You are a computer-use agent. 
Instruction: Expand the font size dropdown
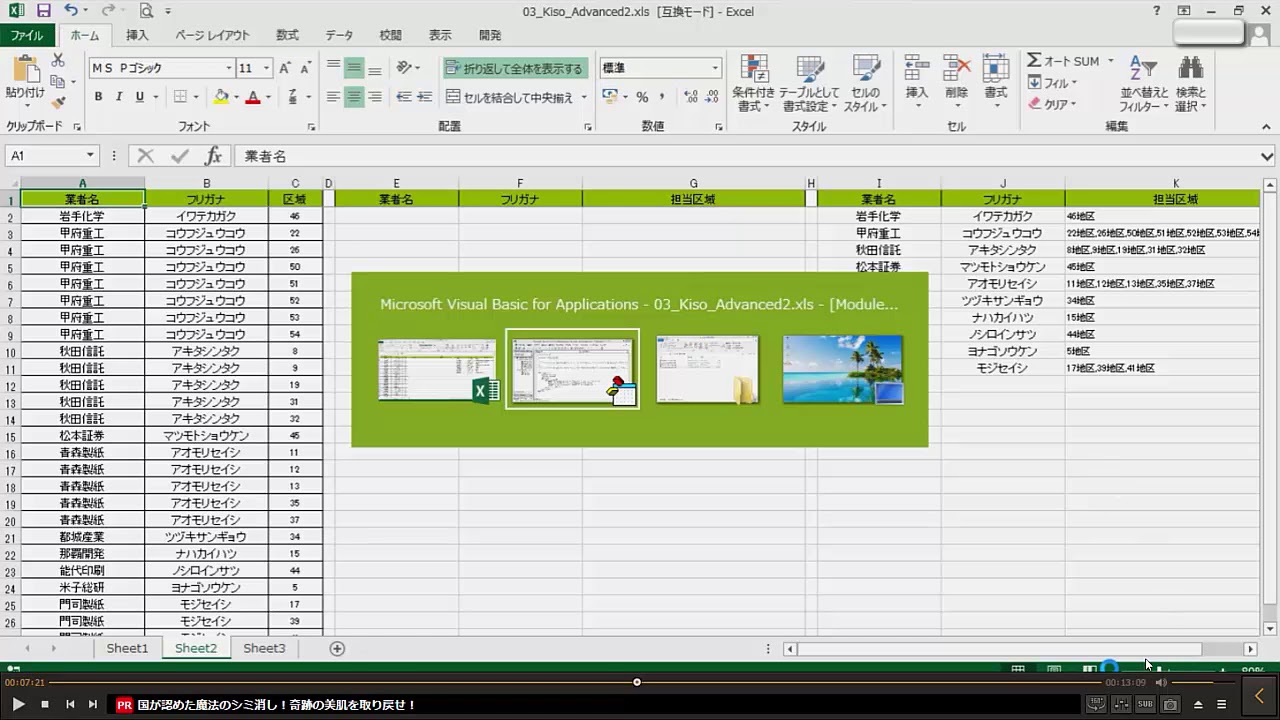pos(266,69)
